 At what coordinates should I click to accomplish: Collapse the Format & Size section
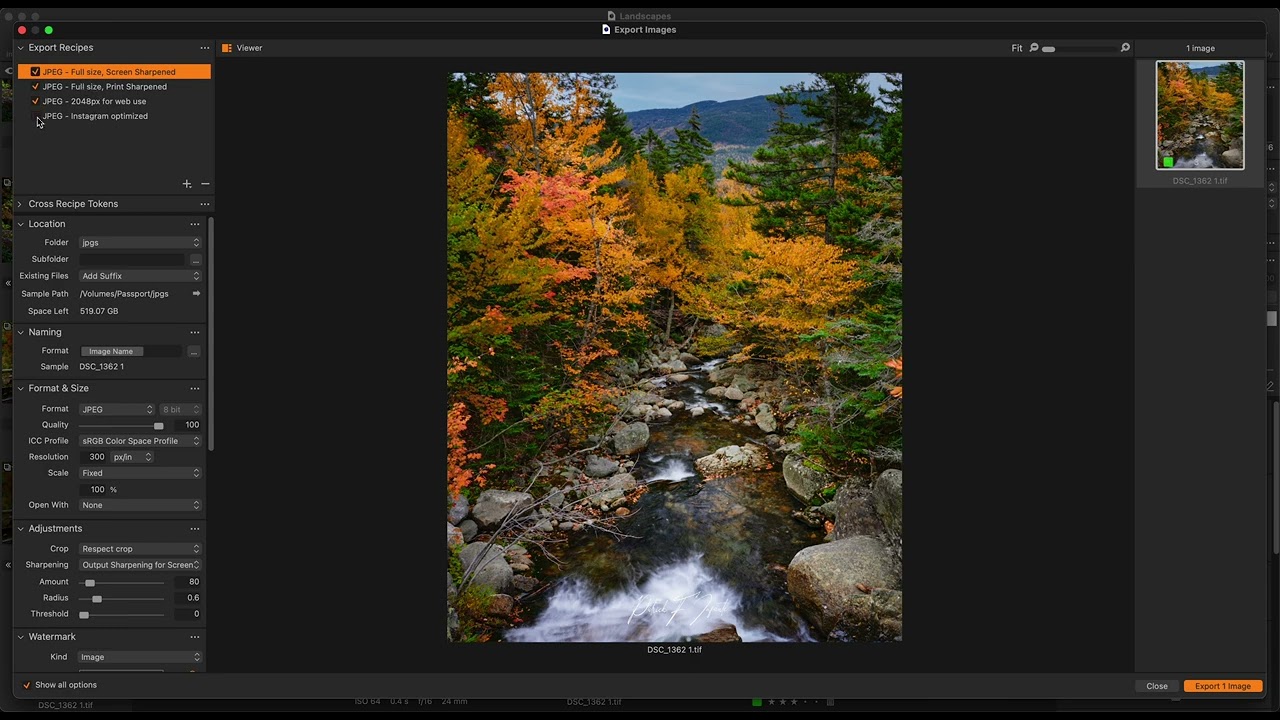coord(20,388)
